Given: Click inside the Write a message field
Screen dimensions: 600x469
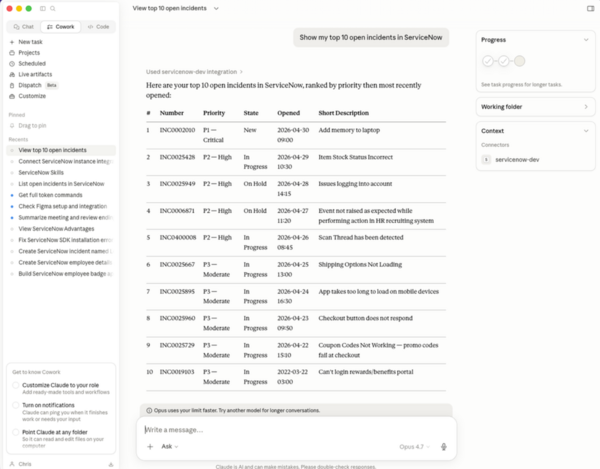Looking at the screenshot, I should (296, 430).
